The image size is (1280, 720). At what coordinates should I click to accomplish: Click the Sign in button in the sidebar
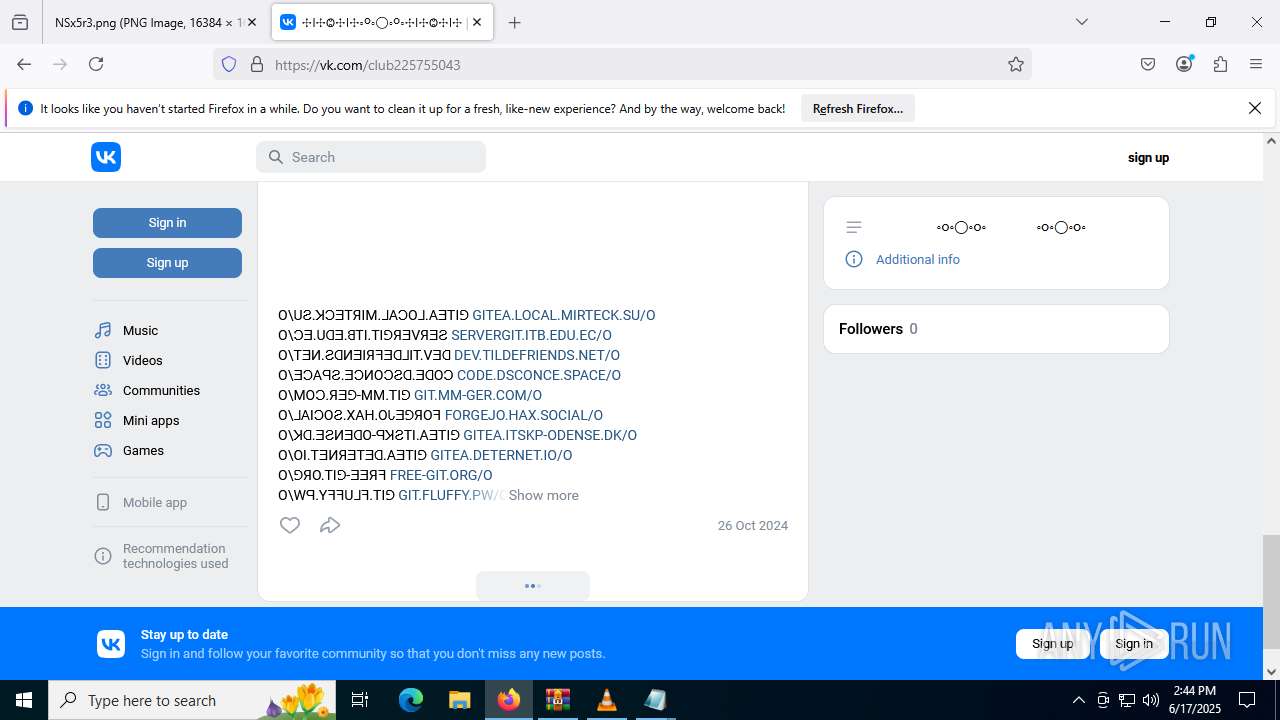pyautogui.click(x=167, y=223)
